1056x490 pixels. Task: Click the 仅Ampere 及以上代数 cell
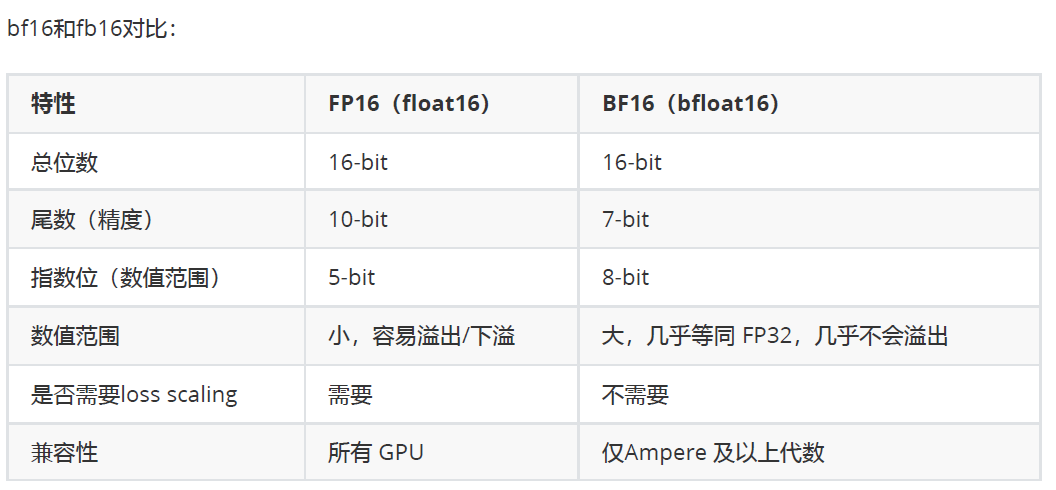(810, 452)
